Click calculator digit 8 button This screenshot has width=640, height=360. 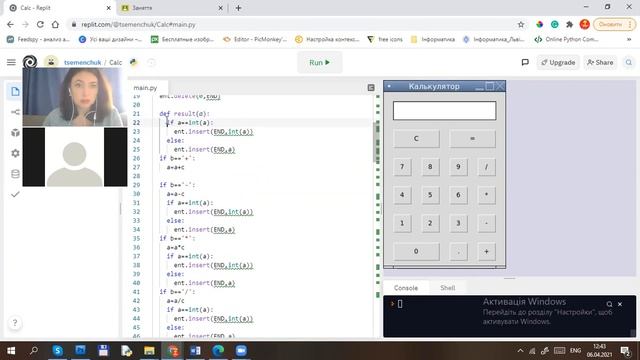point(430,167)
